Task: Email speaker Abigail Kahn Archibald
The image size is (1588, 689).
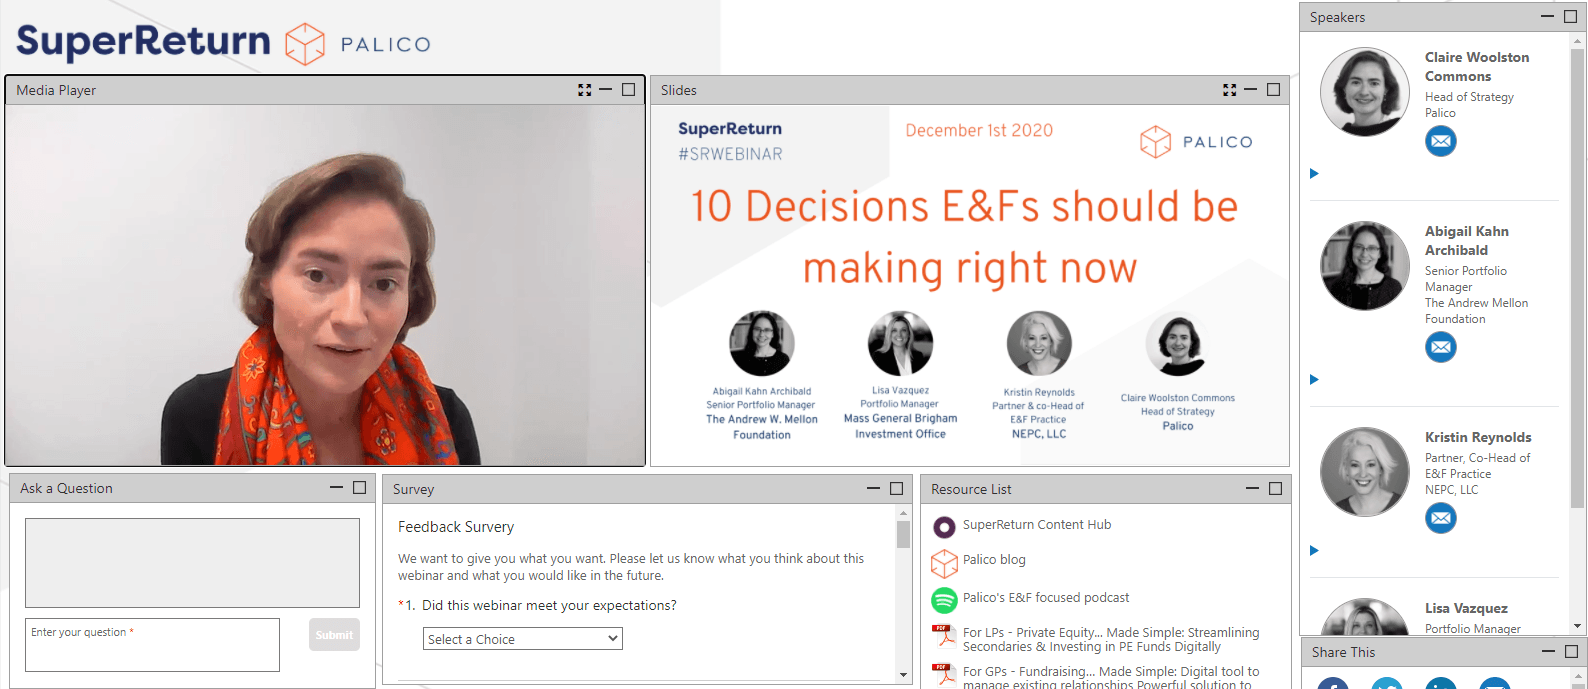Action: 1441,347
